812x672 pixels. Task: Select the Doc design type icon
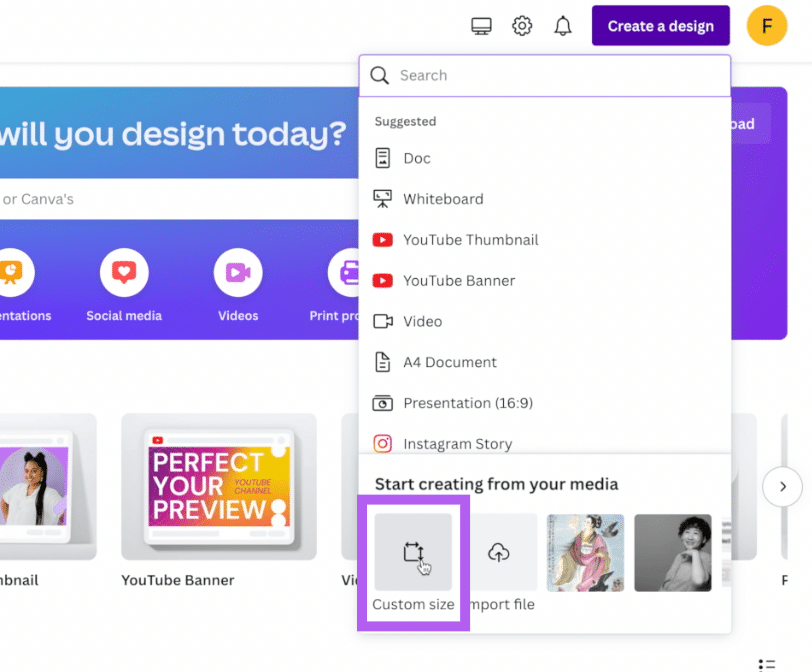tap(383, 158)
